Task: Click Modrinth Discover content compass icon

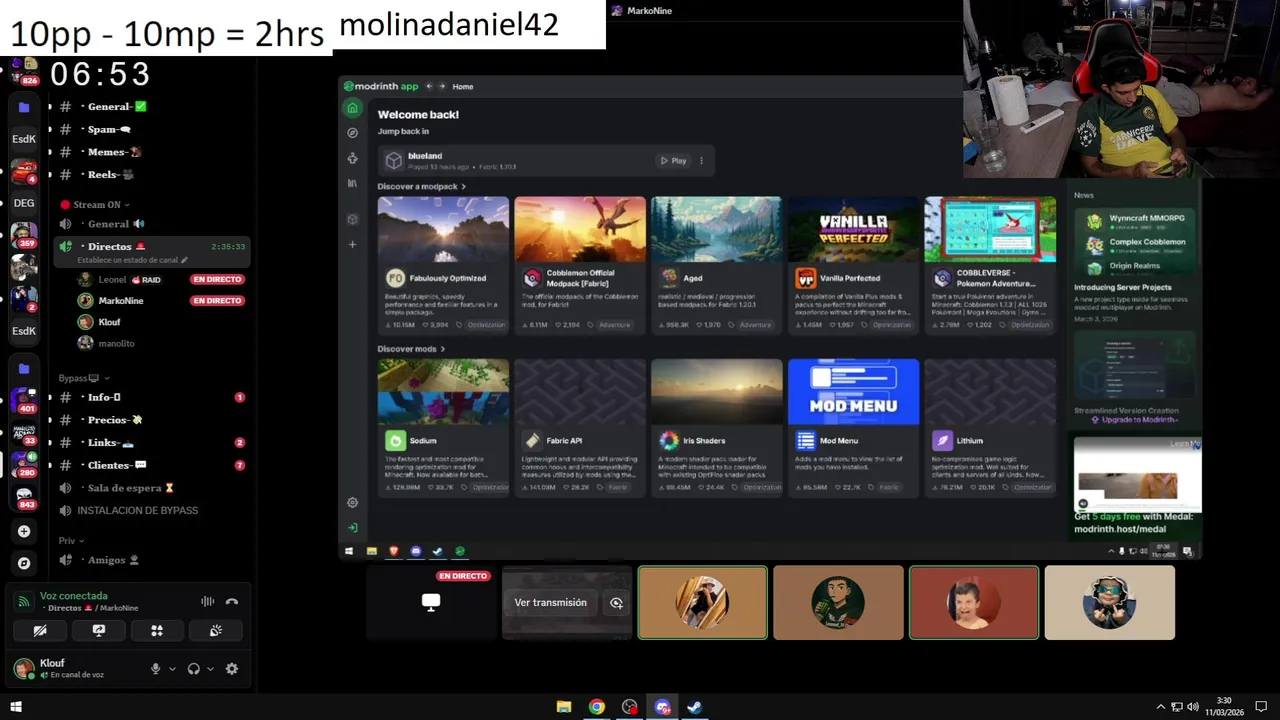Action: coord(352,133)
